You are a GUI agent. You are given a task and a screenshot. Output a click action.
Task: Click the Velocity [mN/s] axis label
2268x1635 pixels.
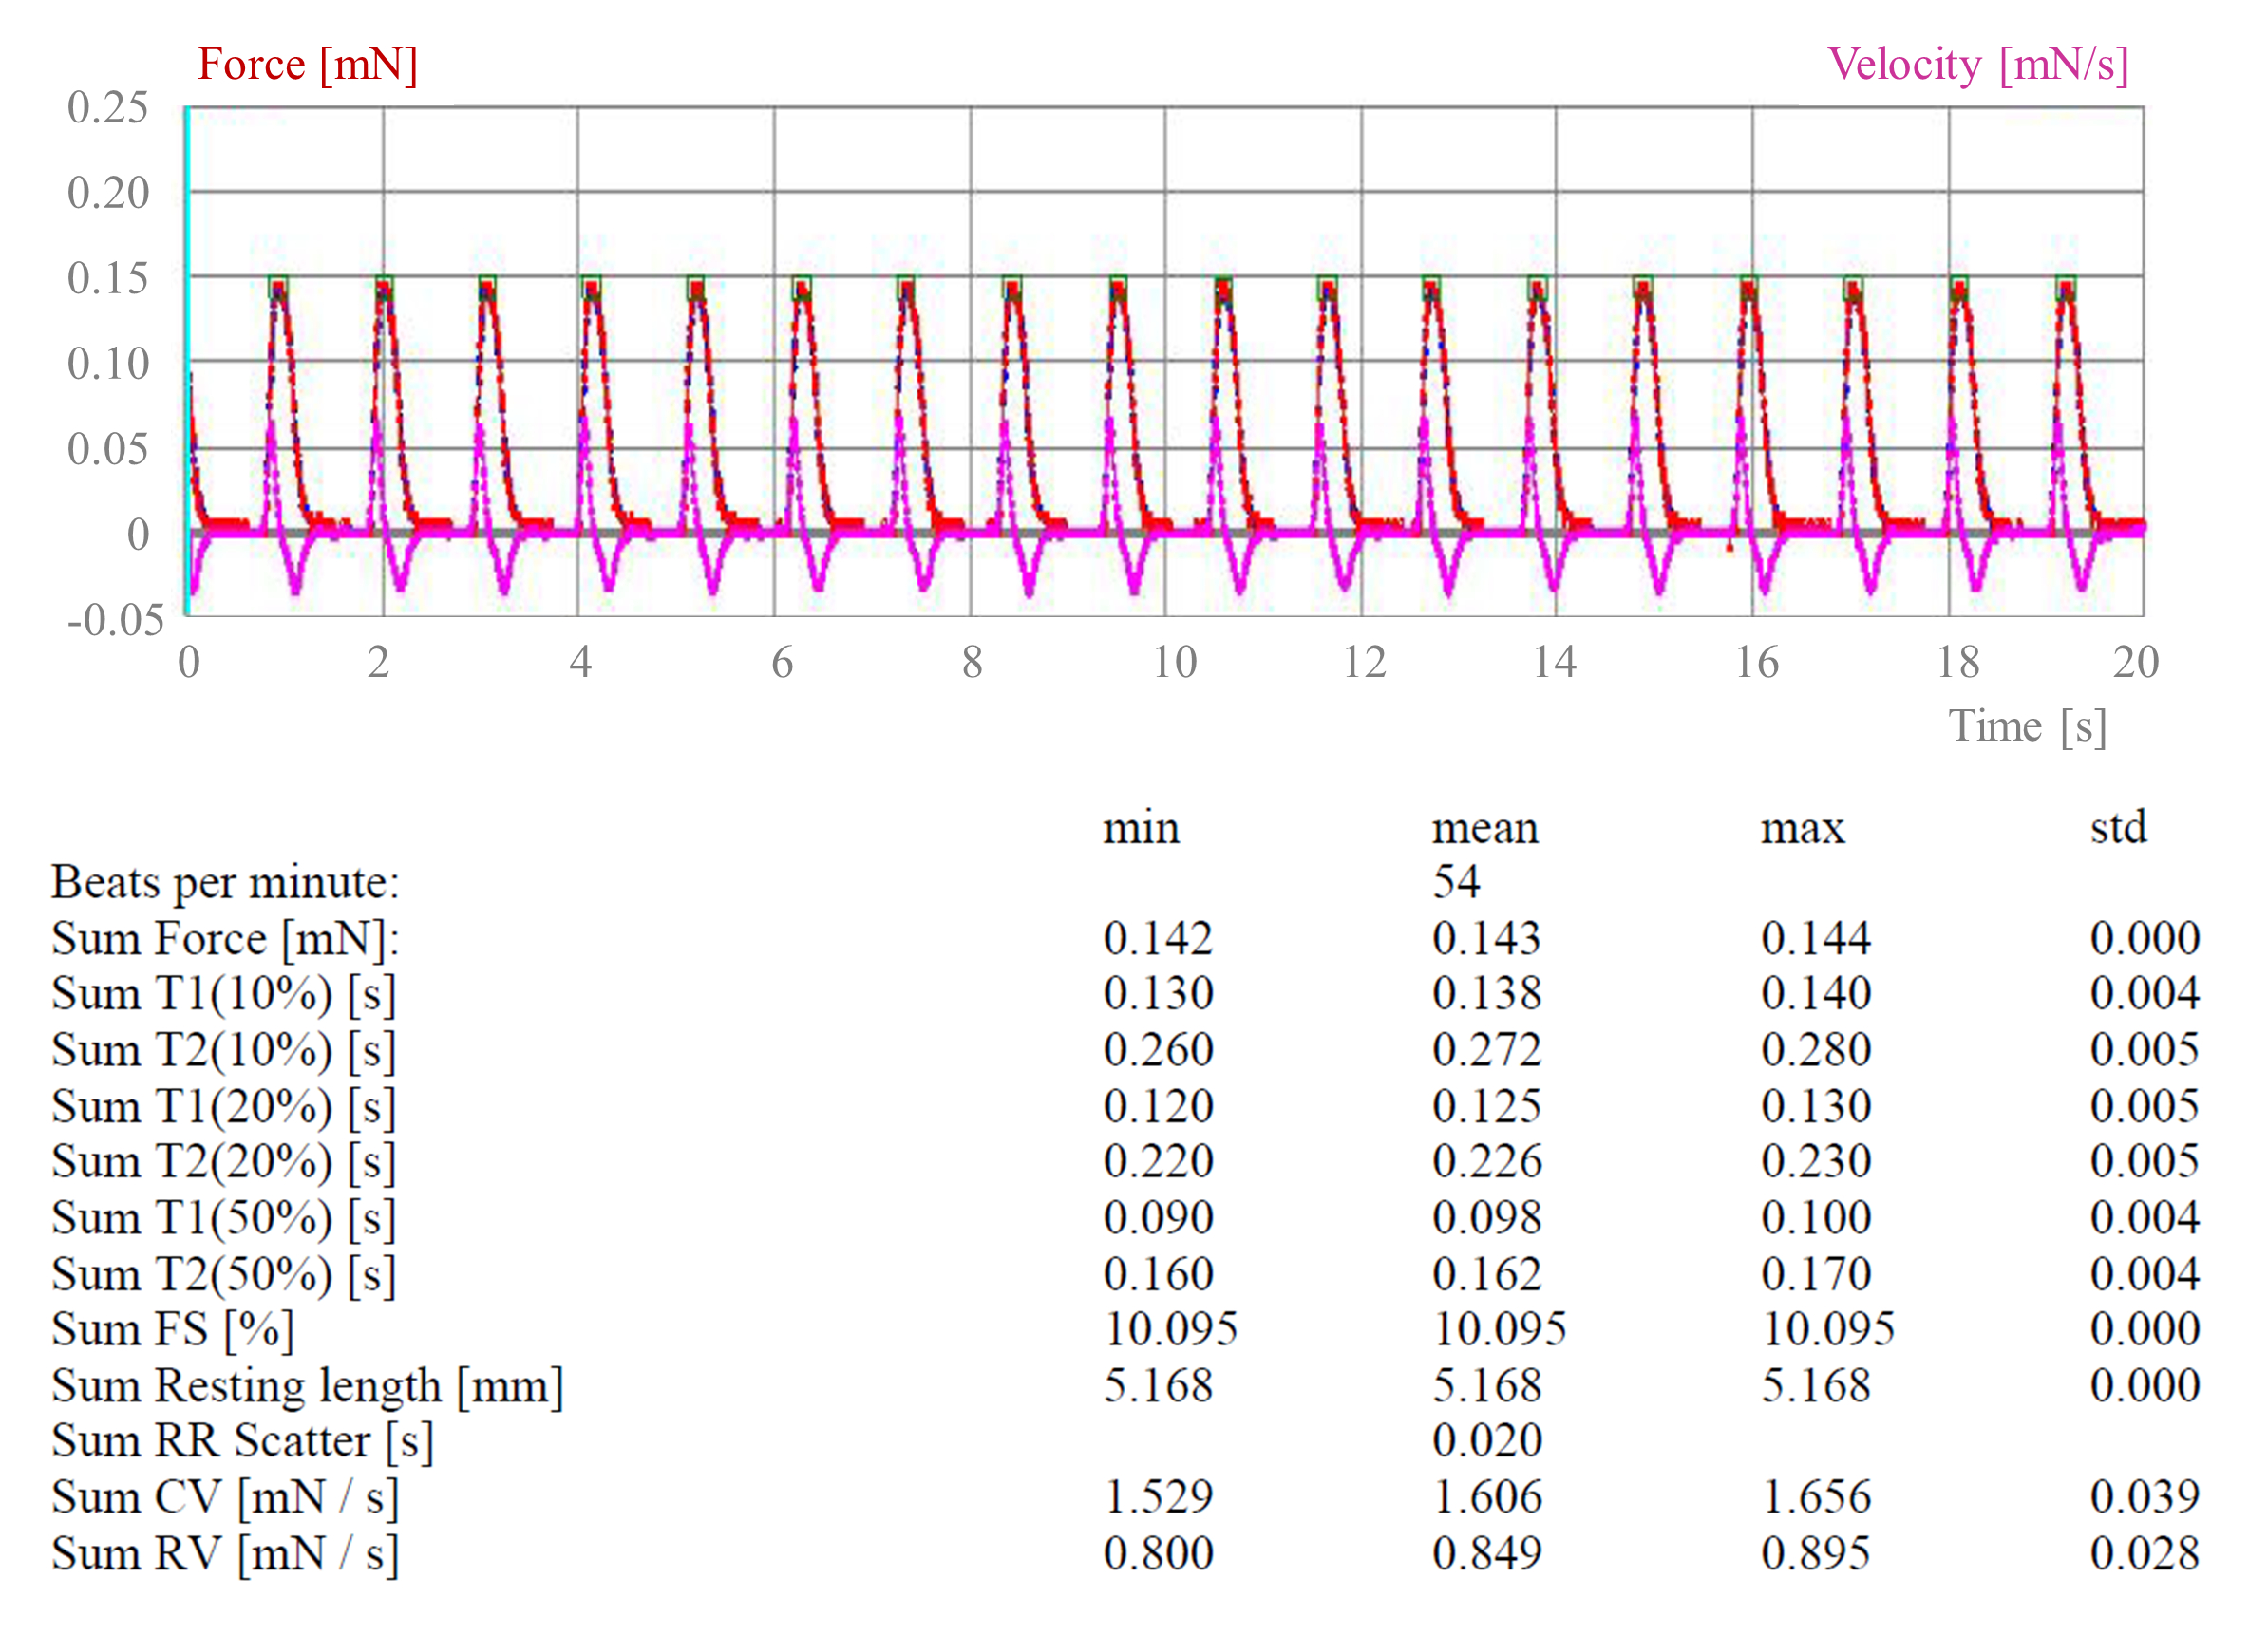tap(1977, 65)
